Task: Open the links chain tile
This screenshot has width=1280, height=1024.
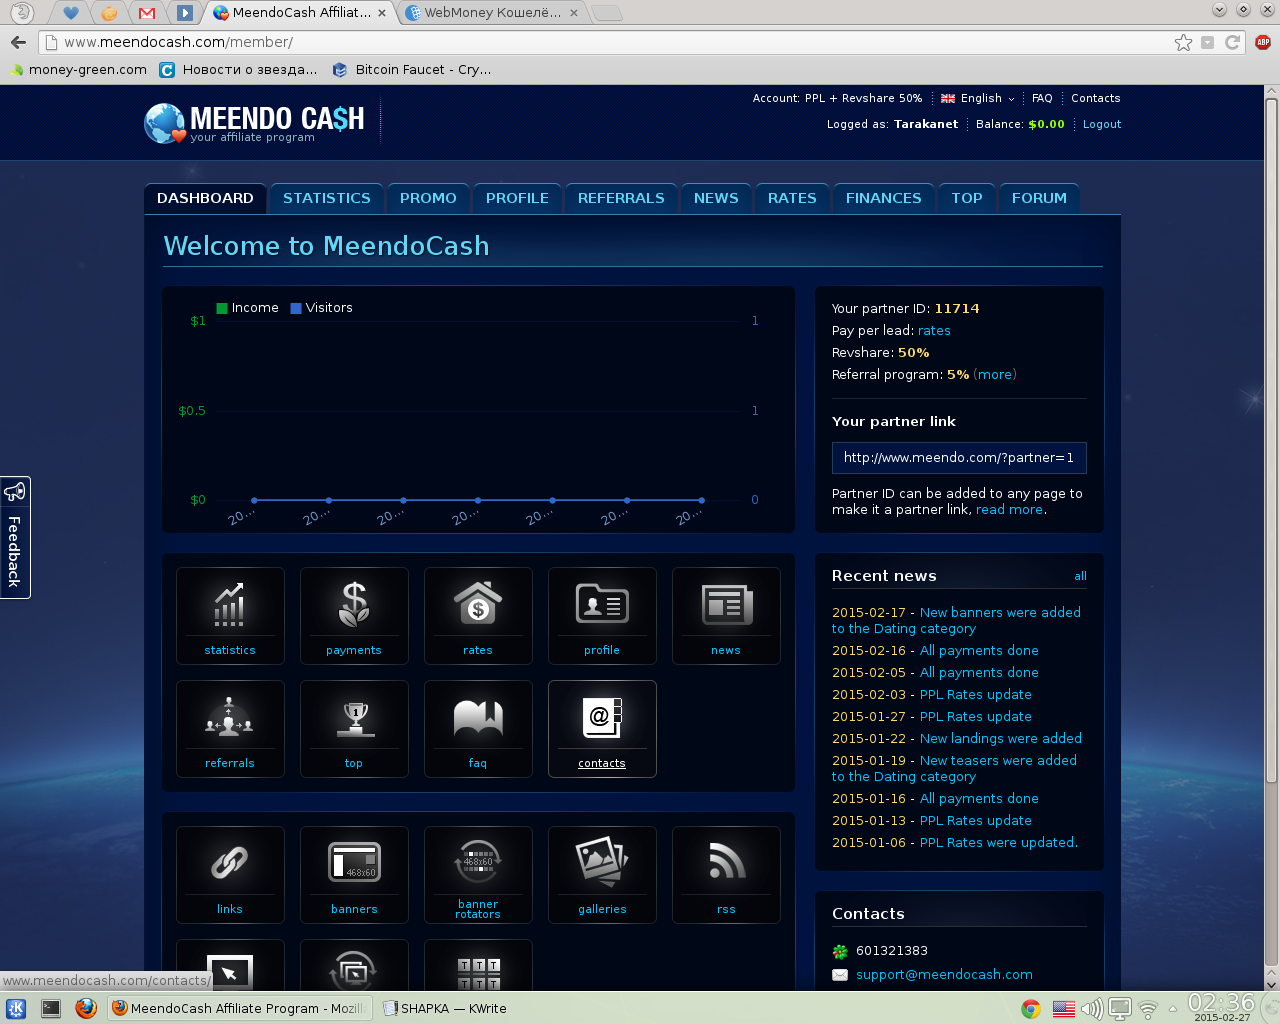Action: pyautogui.click(x=230, y=875)
